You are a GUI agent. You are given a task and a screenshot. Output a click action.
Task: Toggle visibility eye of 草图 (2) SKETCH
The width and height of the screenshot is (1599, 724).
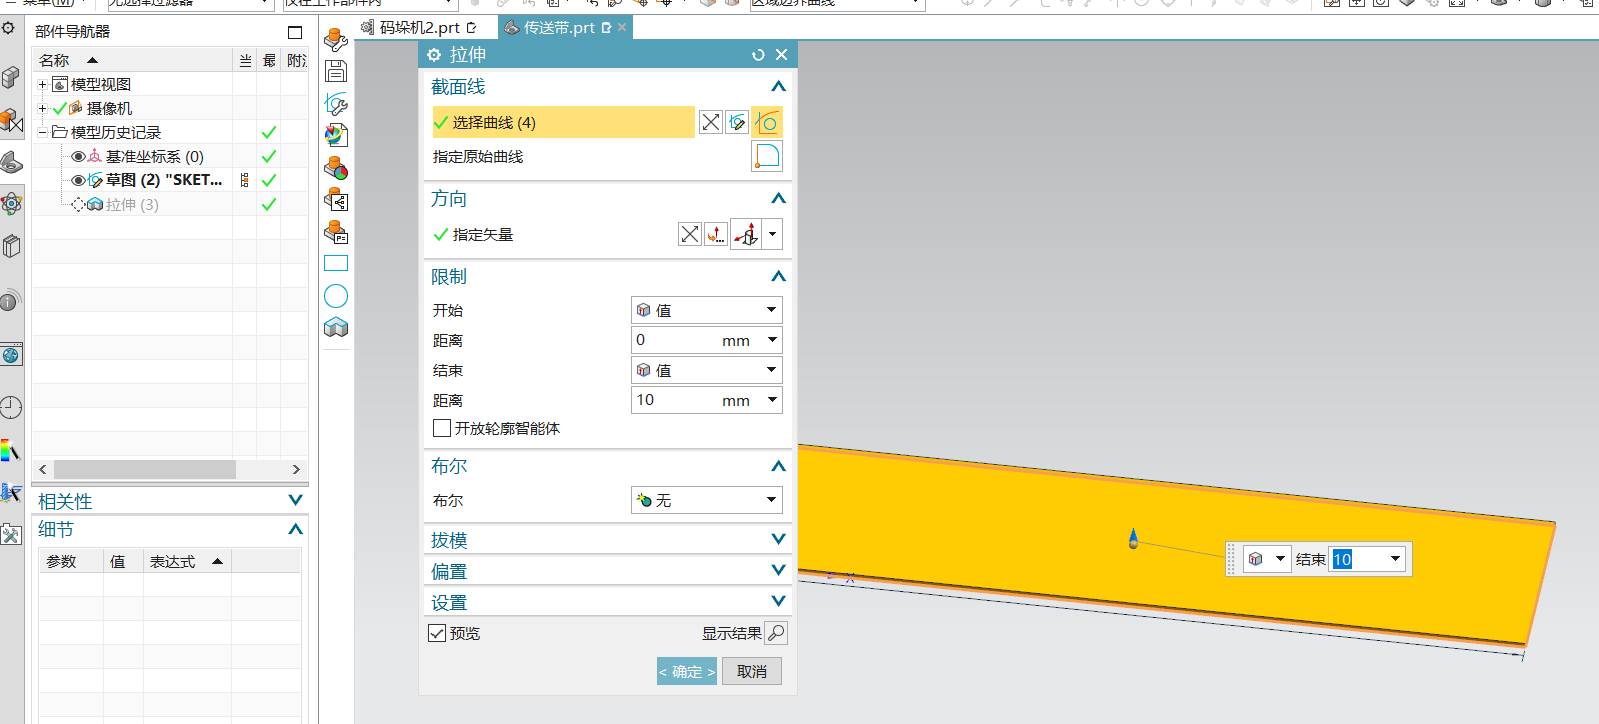click(78, 180)
